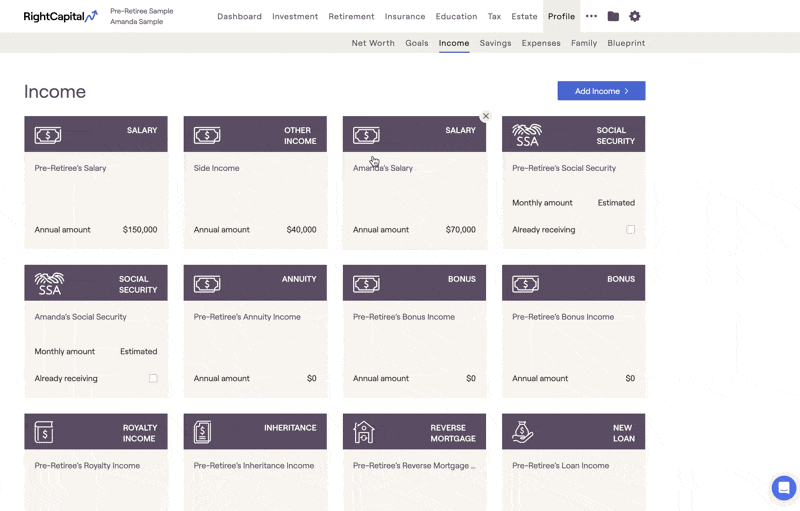
Task: Select the Income tab
Action: click(x=454, y=43)
